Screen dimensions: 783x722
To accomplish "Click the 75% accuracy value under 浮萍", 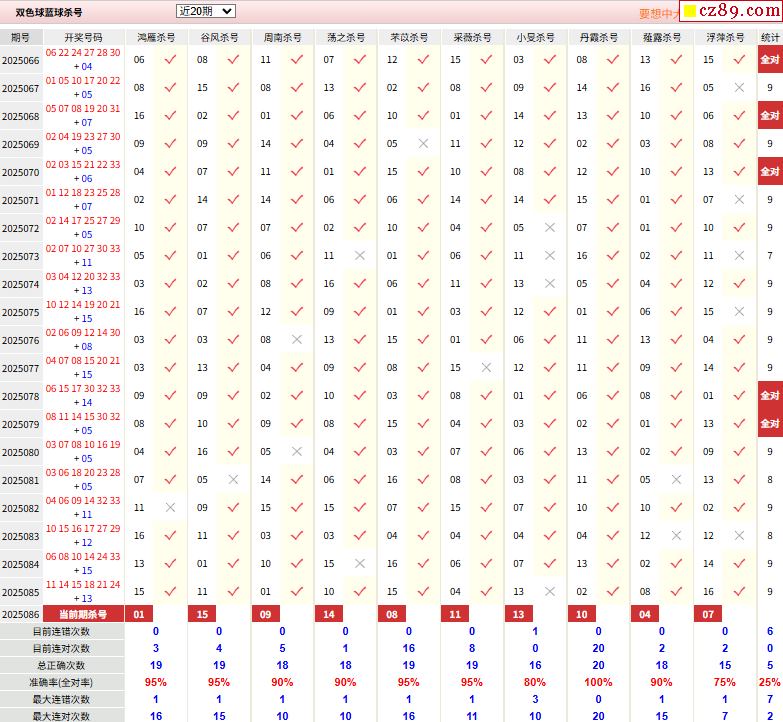I will [x=725, y=682].
